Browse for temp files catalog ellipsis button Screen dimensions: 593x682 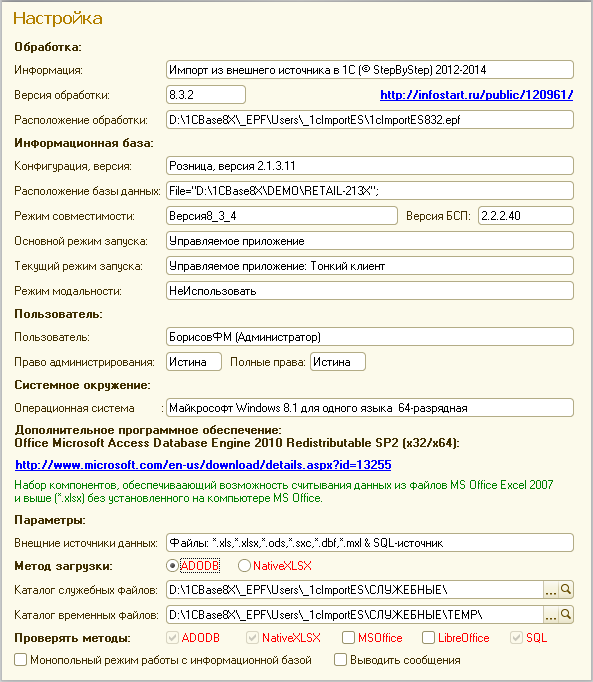[x=551, y=615]
